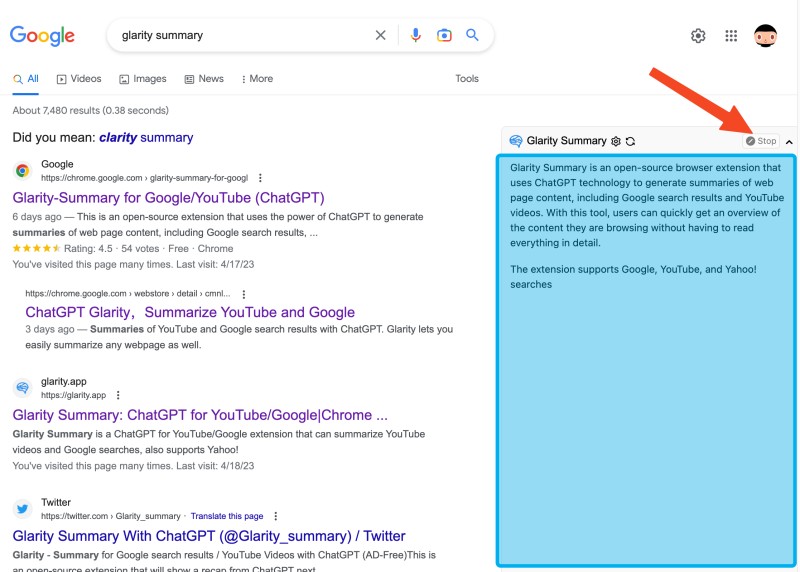Screen dimensions: 800x572
Task: Click the Google logo
Action: [42, 35]
